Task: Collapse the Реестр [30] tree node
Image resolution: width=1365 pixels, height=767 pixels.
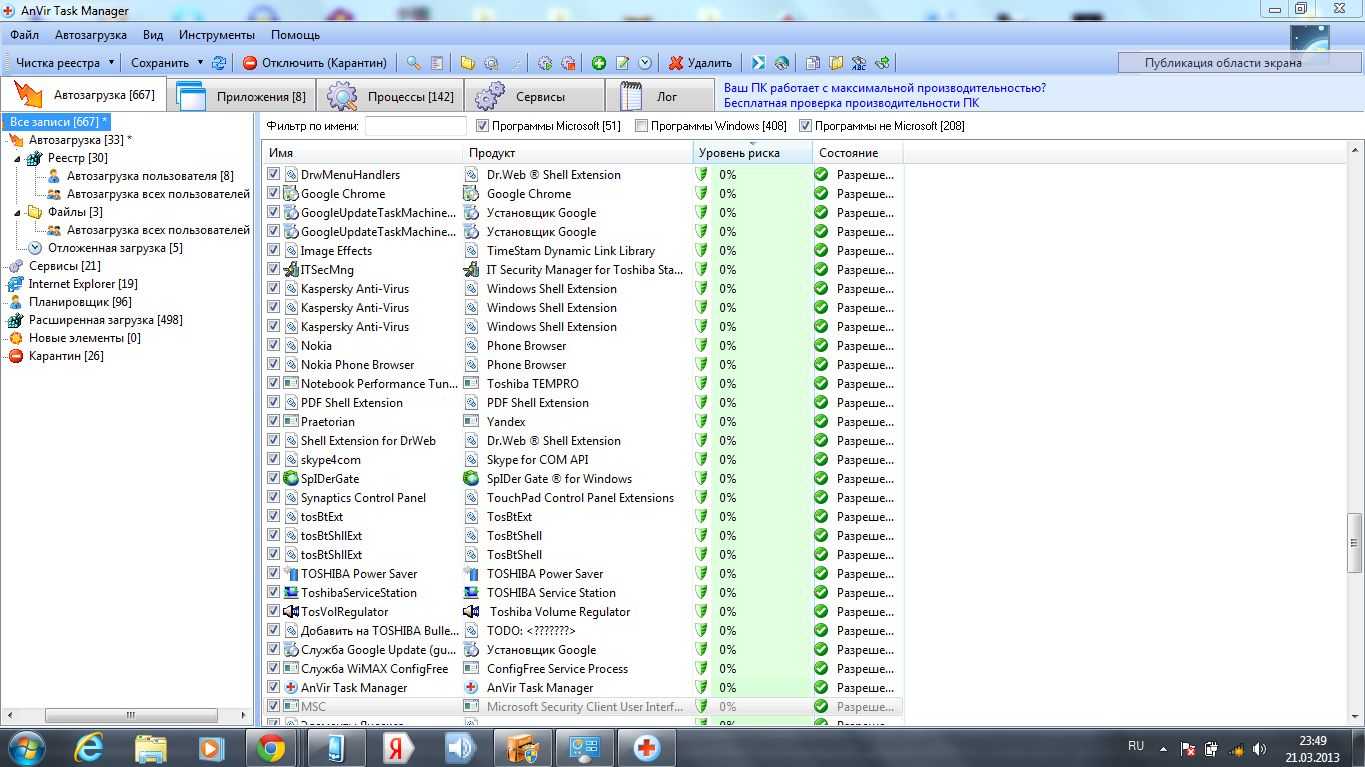Action: 17,158
